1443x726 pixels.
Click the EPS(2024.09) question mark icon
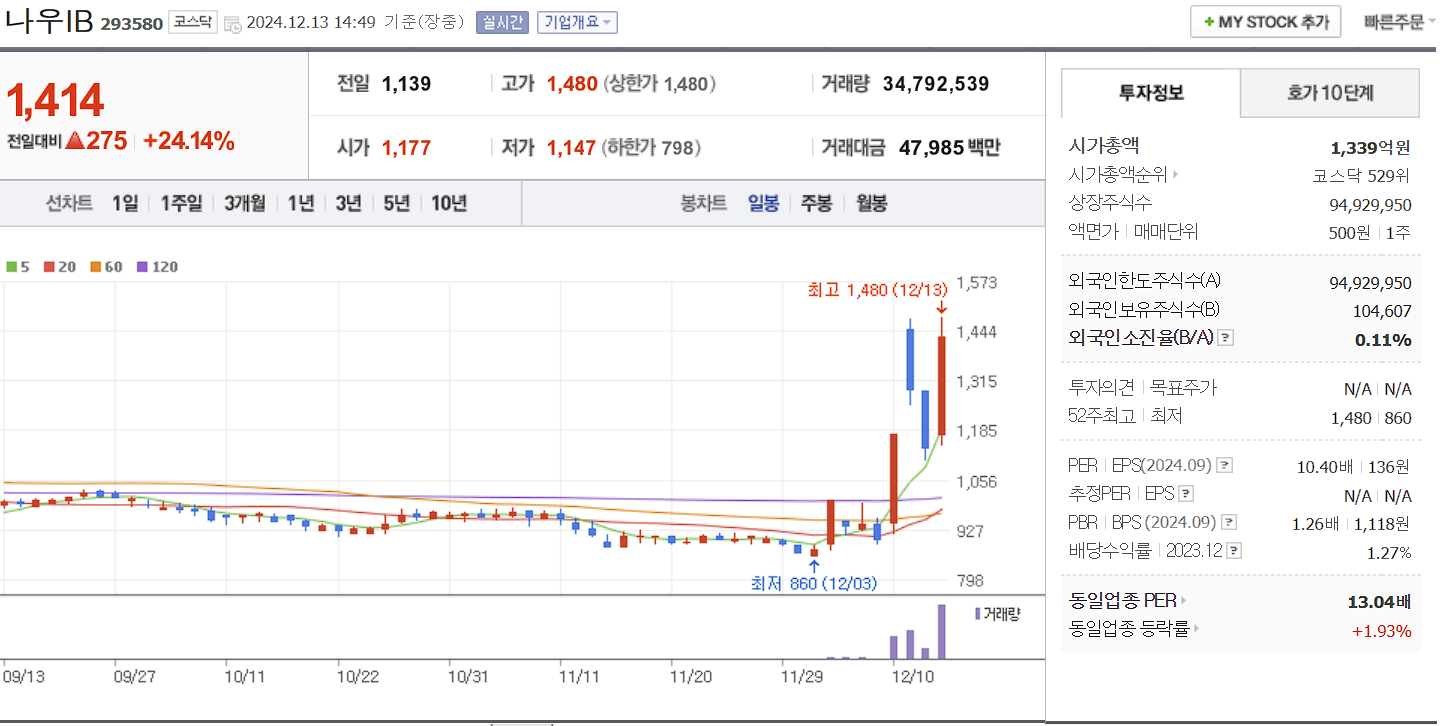point(1224,466)
